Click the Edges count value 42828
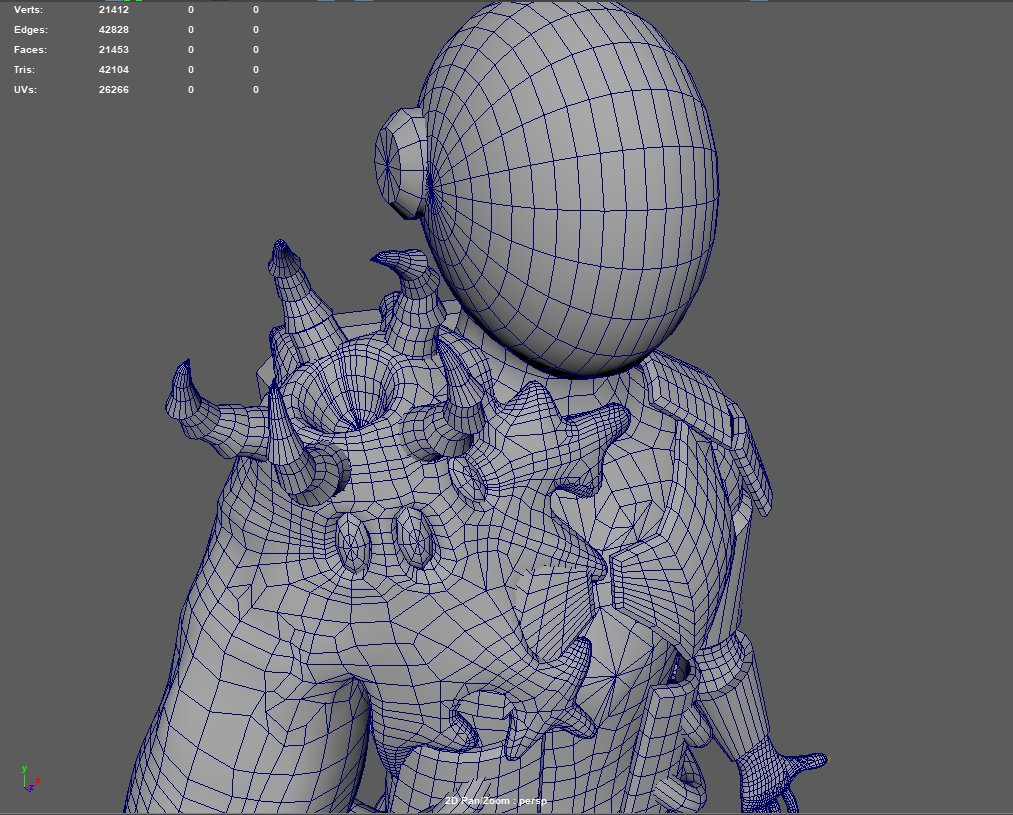Image resolution: width=1013 pixels, height=815 pixels. point(113,29)
